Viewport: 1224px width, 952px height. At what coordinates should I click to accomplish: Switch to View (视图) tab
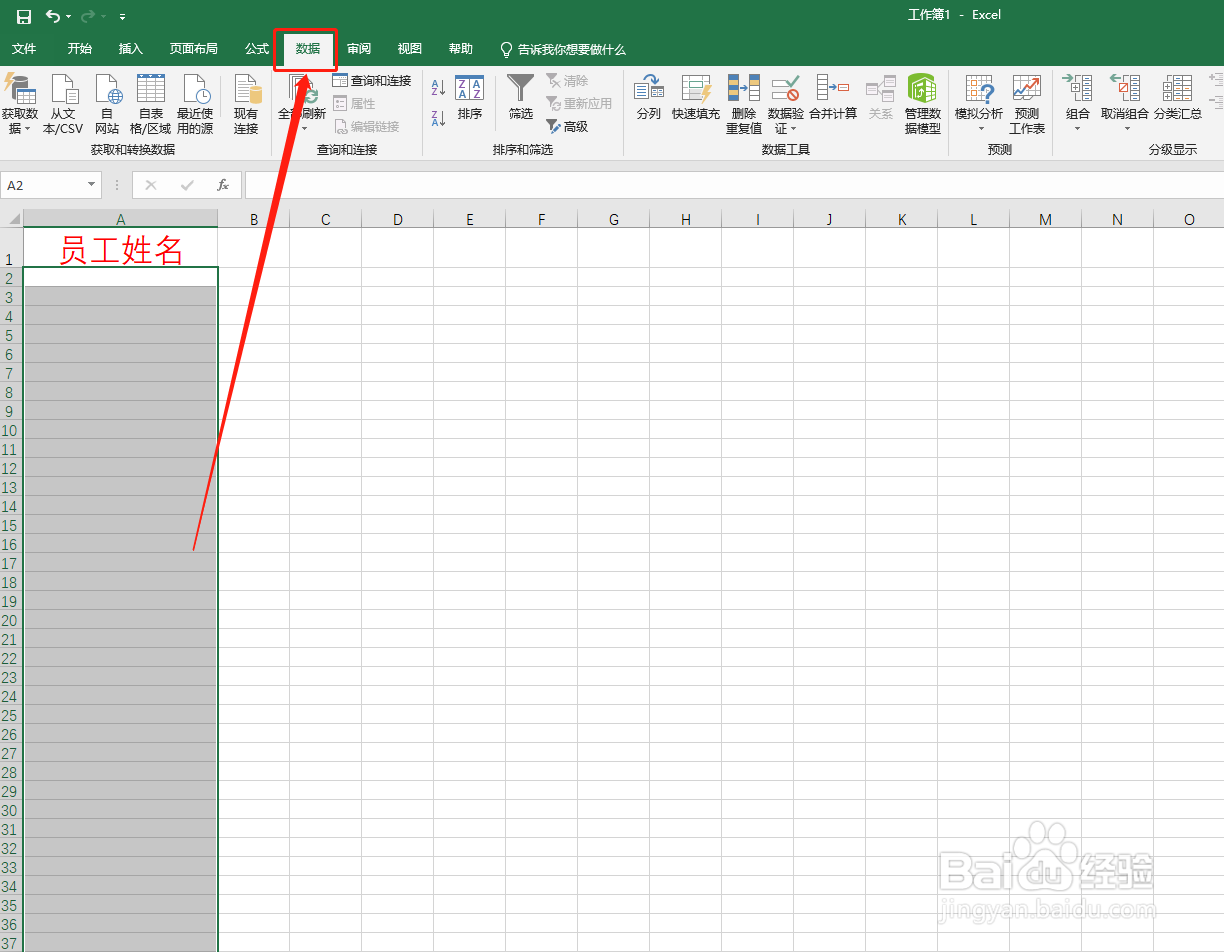[x=410, y=49]
